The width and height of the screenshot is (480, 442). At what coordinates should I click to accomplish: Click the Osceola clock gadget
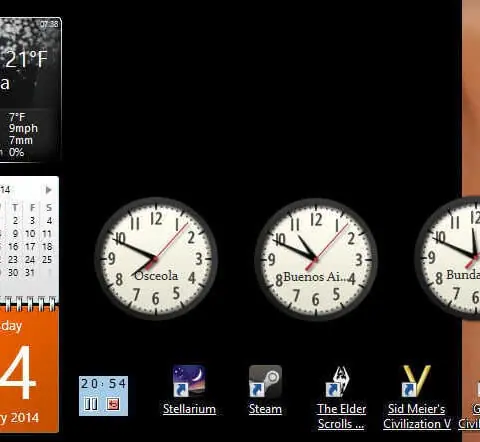coord(156,258)
